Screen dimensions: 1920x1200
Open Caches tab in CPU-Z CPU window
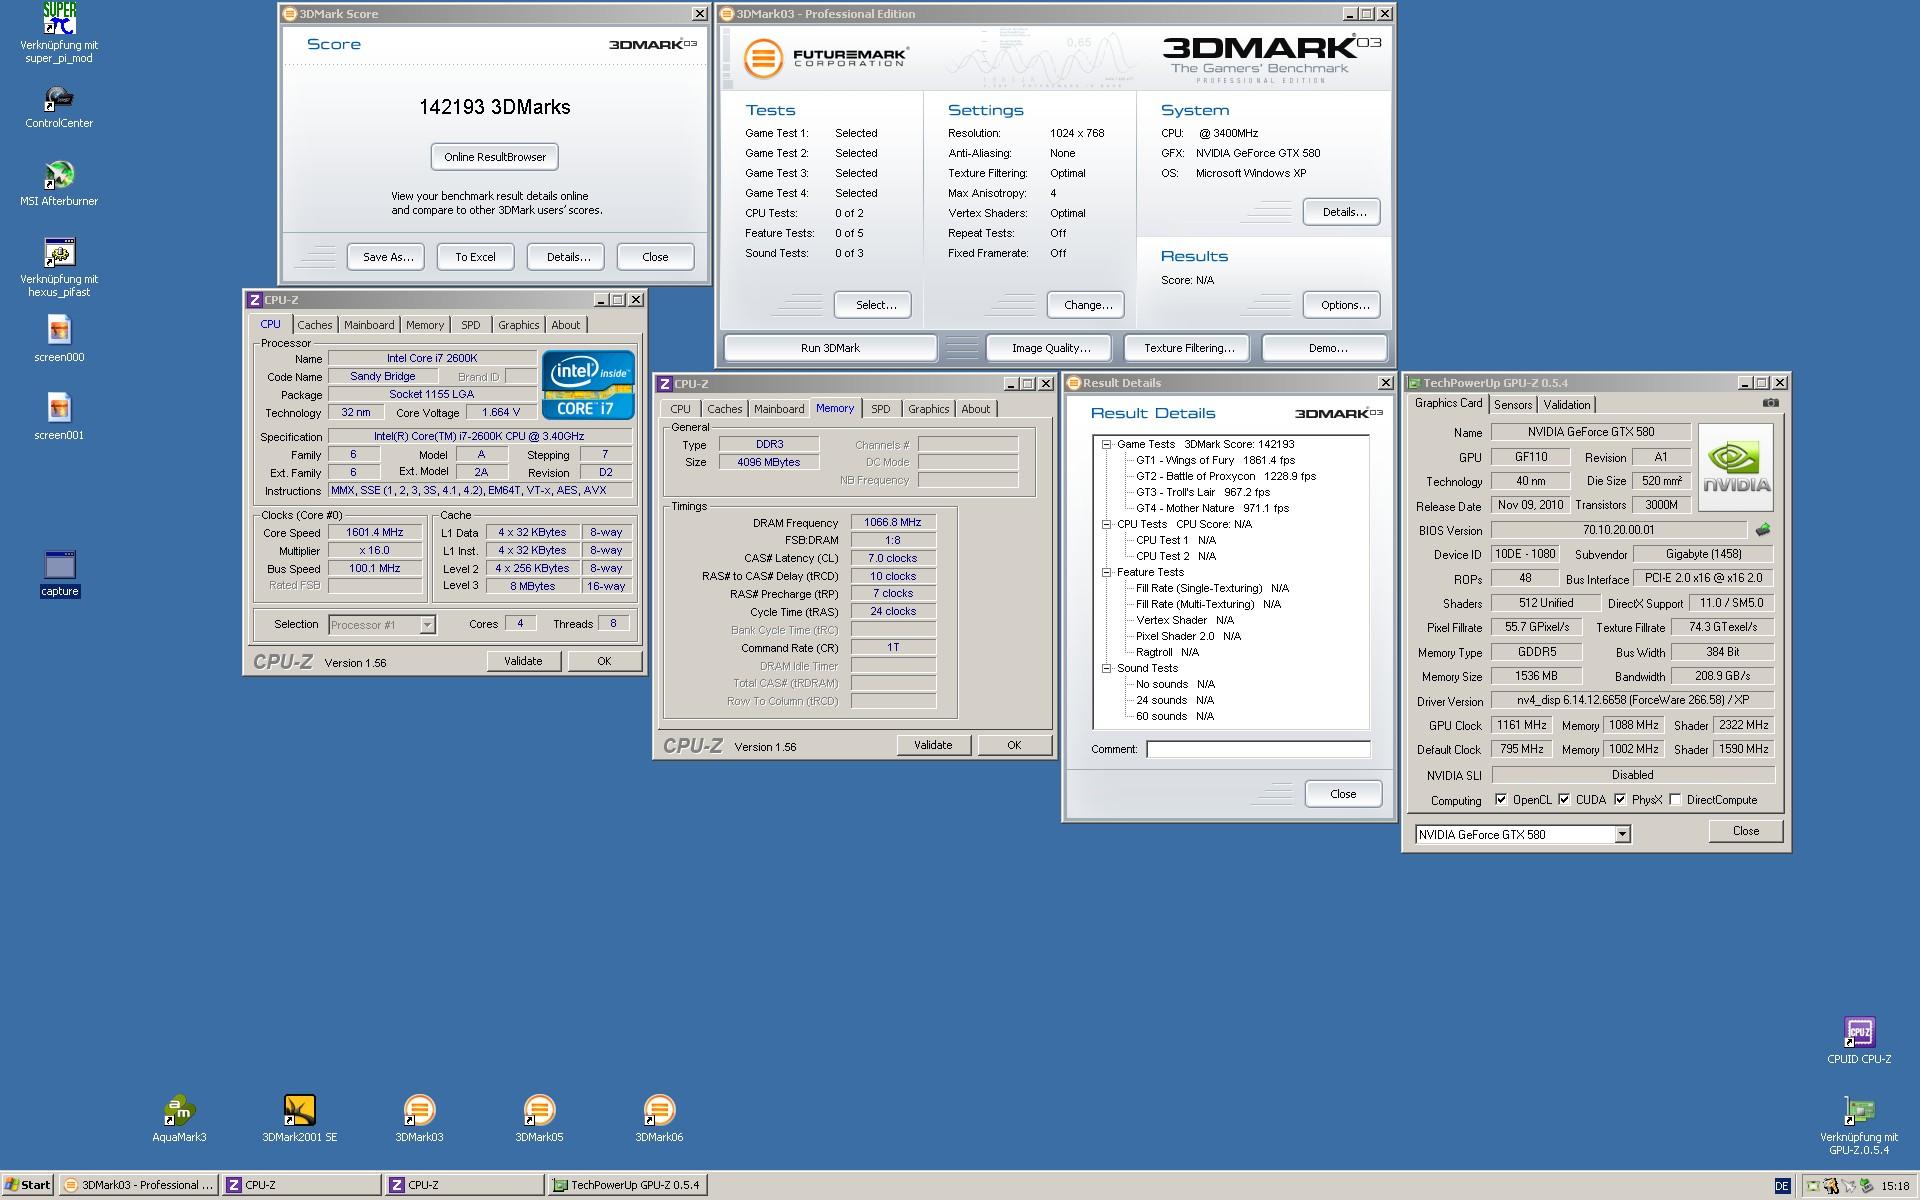[x=314, y=325]
